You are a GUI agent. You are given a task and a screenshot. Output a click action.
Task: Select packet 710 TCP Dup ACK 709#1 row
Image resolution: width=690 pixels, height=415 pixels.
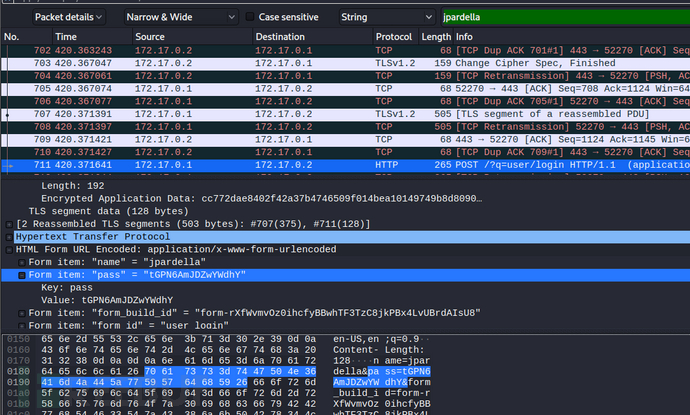point(345,153)
